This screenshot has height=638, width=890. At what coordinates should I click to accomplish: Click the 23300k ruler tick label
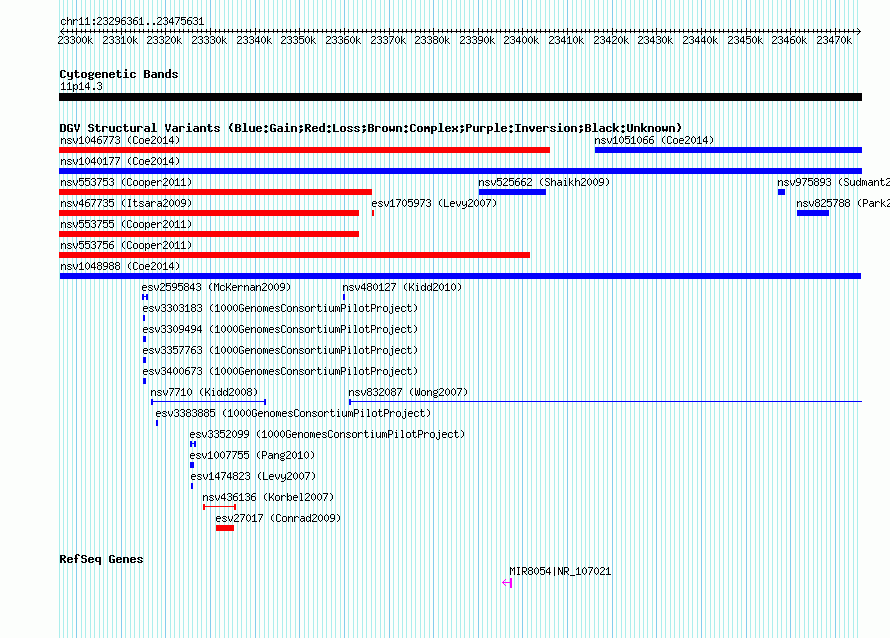coord(75,40)
